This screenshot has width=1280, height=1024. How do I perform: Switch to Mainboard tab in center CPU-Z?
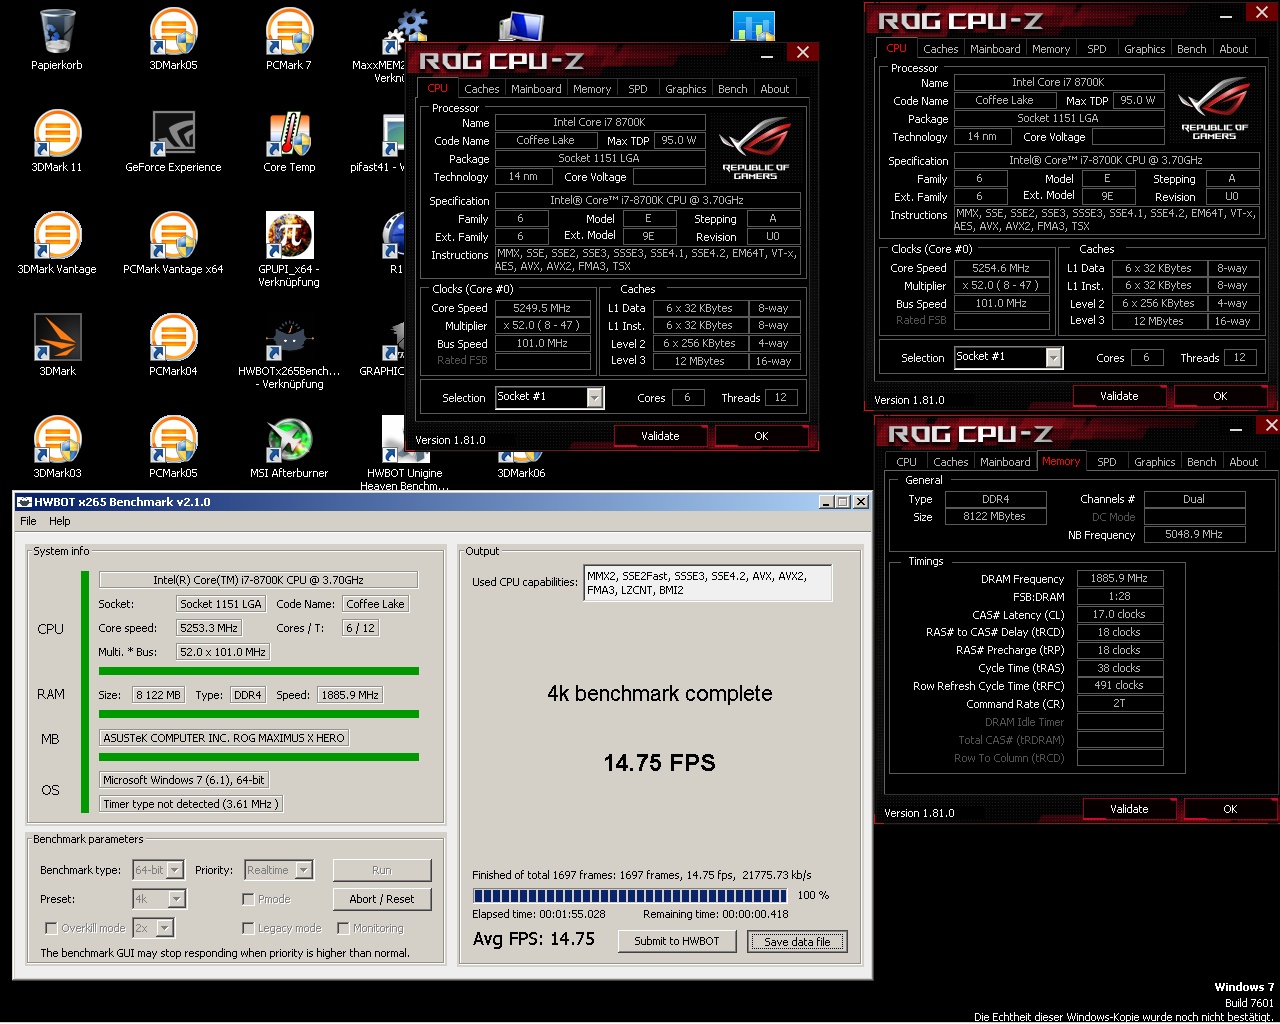click(x=536, y=89)
